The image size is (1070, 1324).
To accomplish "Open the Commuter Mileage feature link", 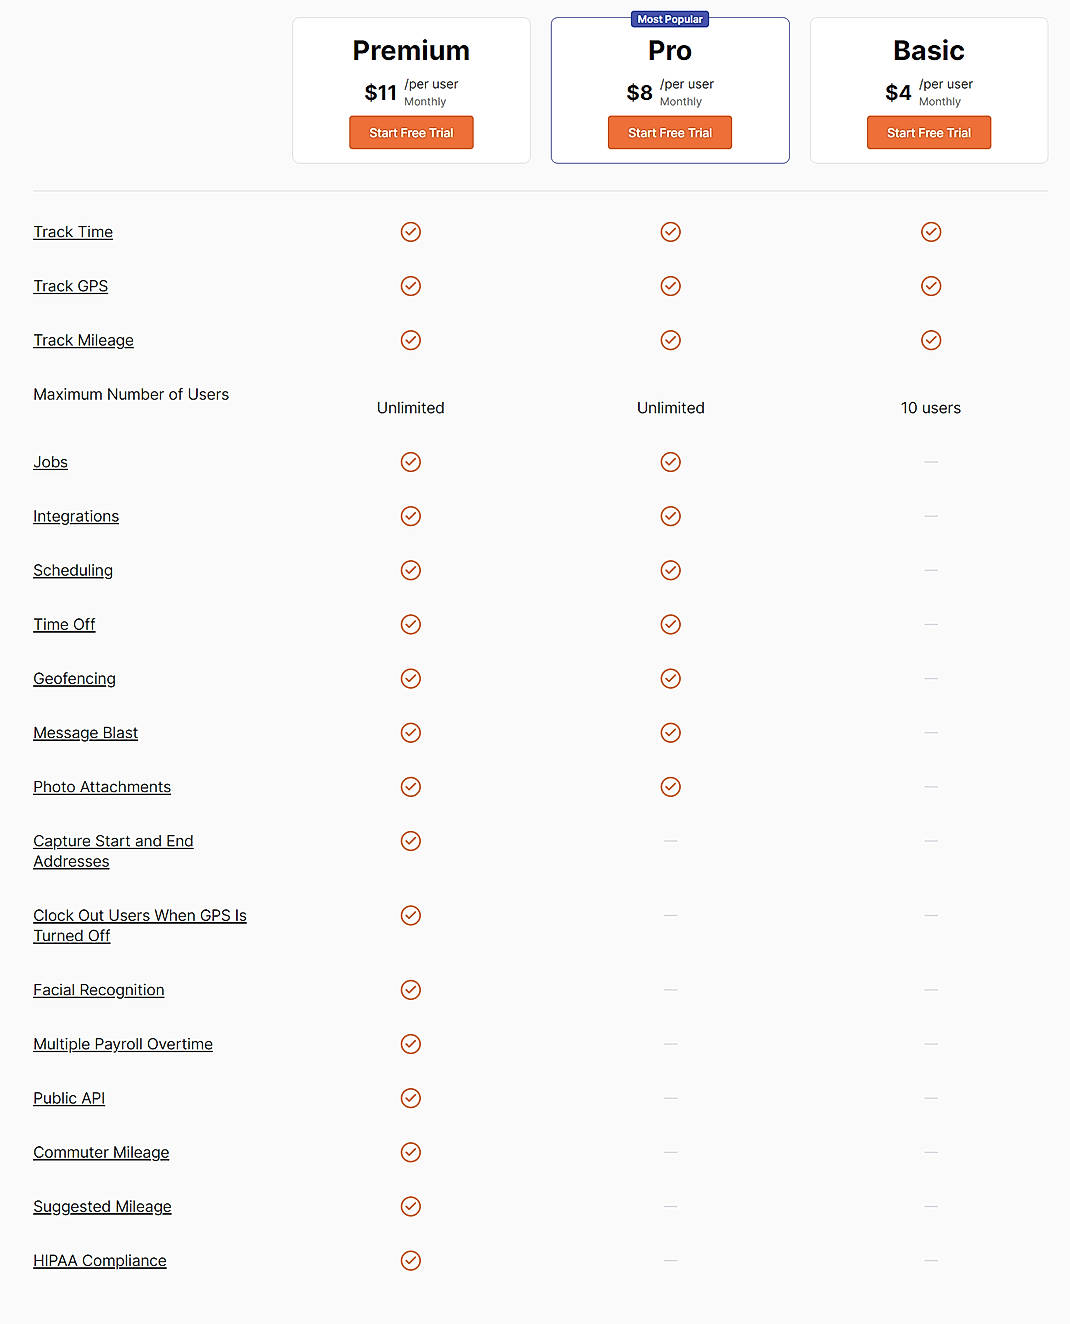I will (101, 1152).
